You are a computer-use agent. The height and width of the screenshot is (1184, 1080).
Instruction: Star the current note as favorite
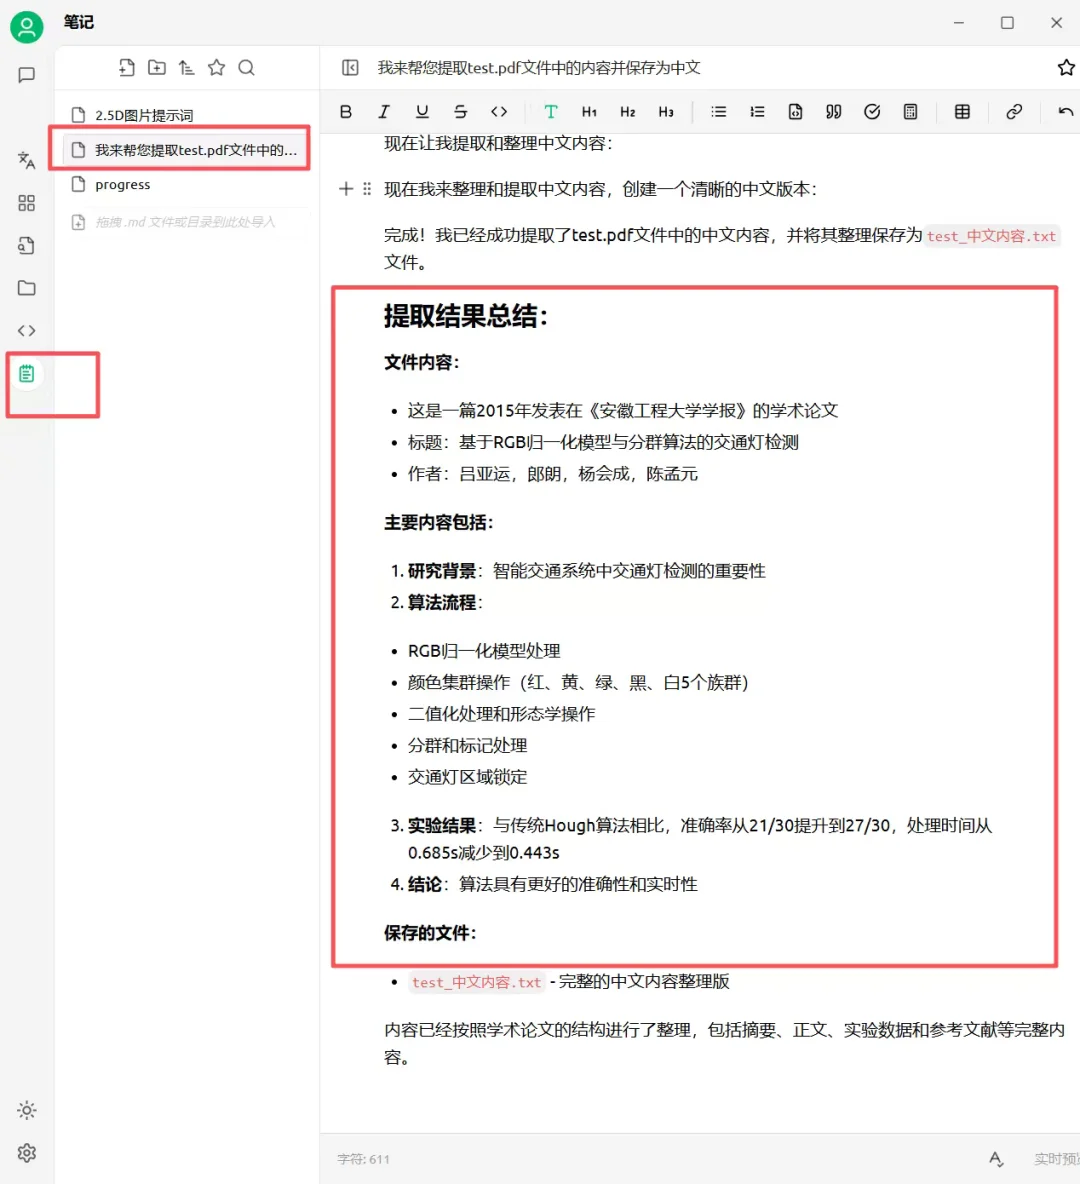[x=1067, y=67]
